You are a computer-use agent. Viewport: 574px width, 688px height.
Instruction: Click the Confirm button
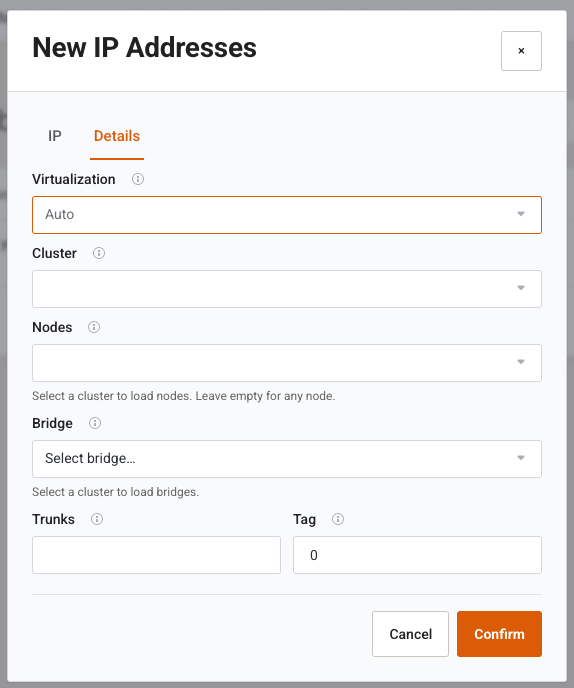pyautogui.click(x=499, y=634)
